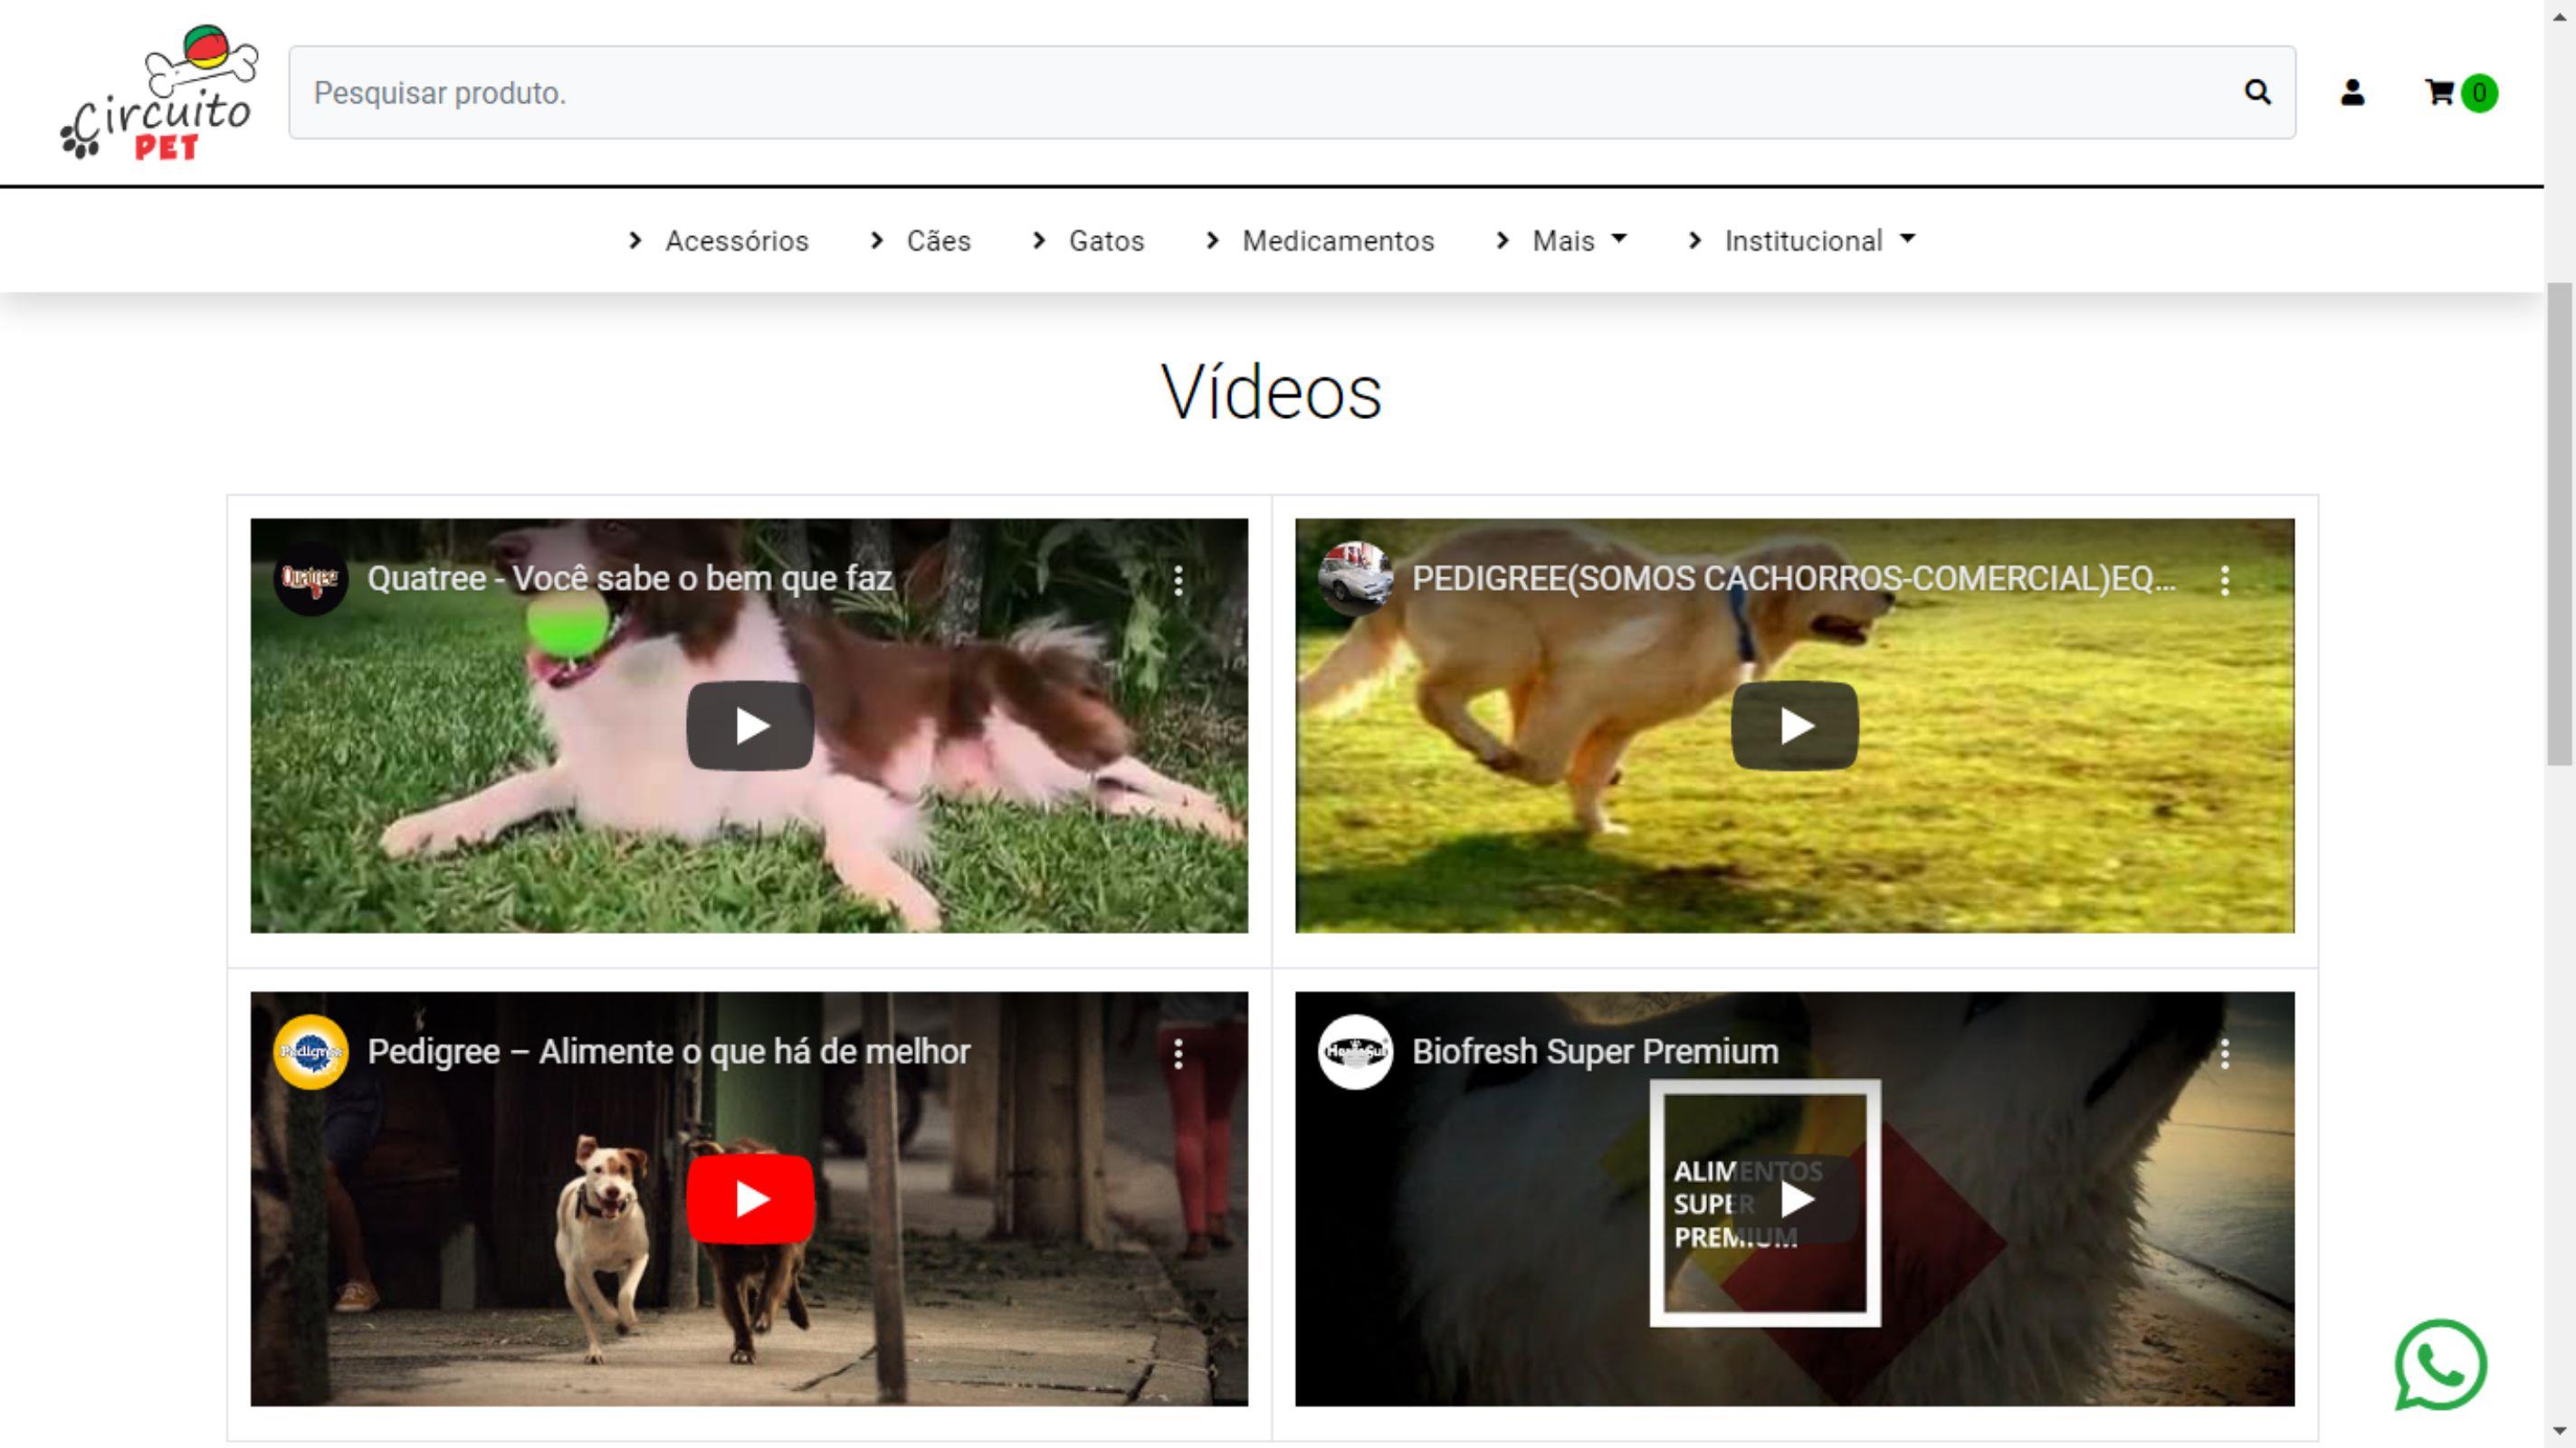
Task: Play the Biofresh Super Premium video
Action: pos(1794,1199)
